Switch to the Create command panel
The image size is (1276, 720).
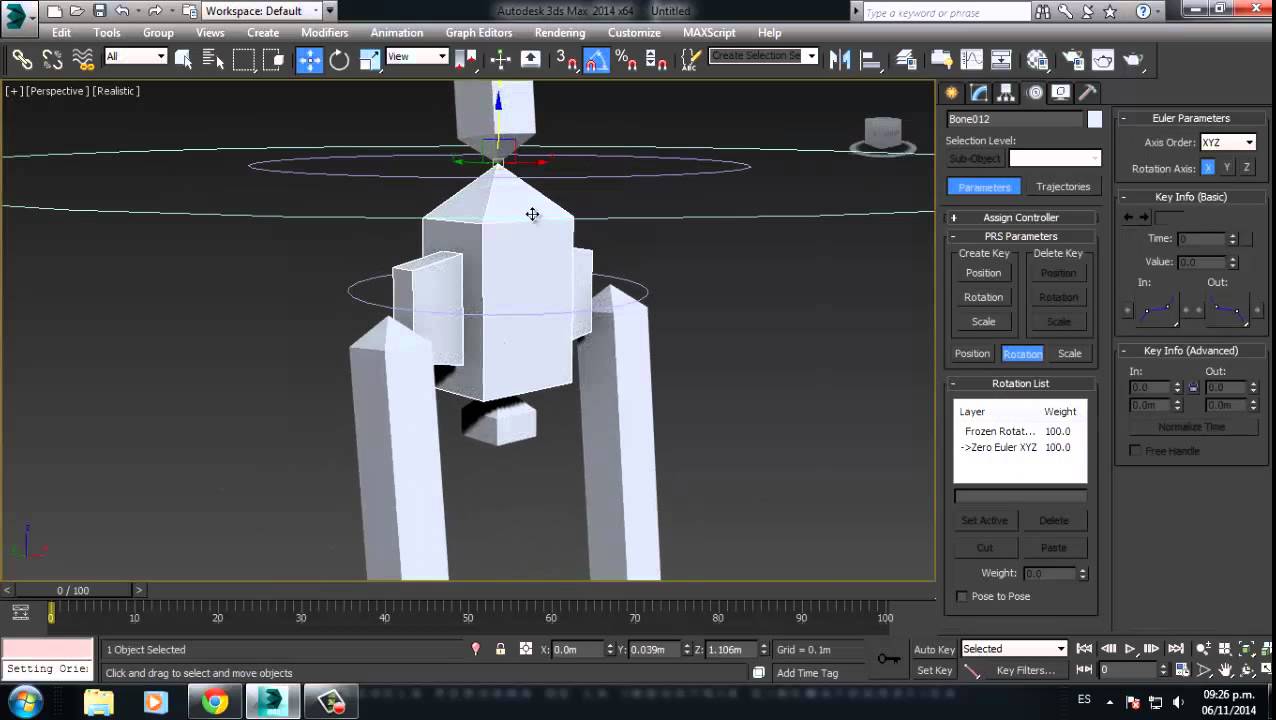(x=952, y=93)
